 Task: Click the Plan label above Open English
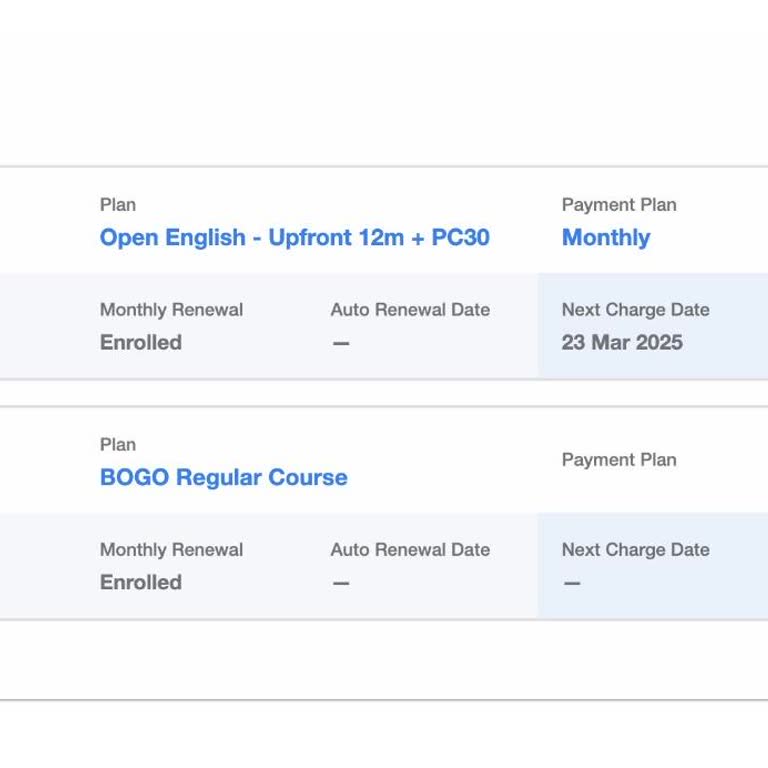point(118,205)
